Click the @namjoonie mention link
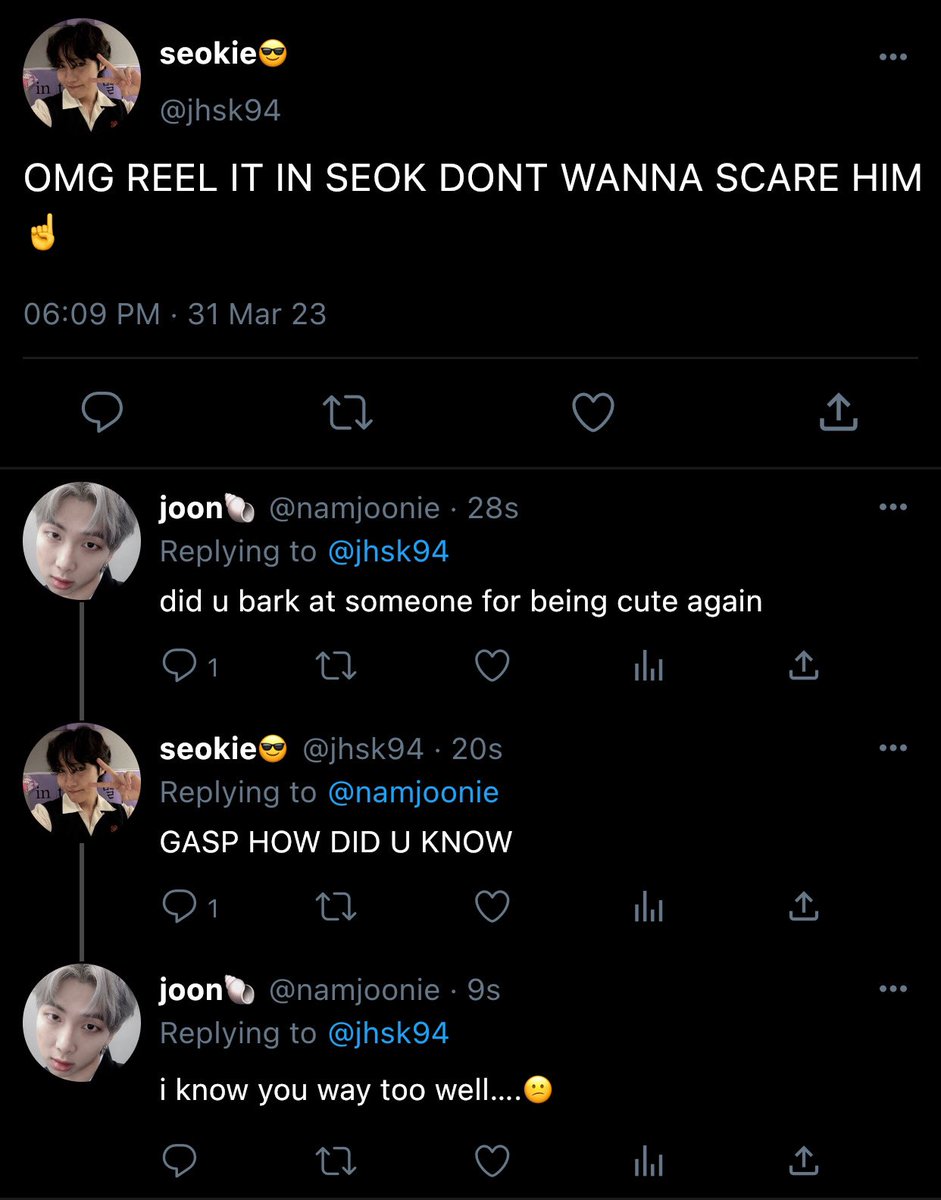Viewport: 941px width, 1200px height. (413, 792)
